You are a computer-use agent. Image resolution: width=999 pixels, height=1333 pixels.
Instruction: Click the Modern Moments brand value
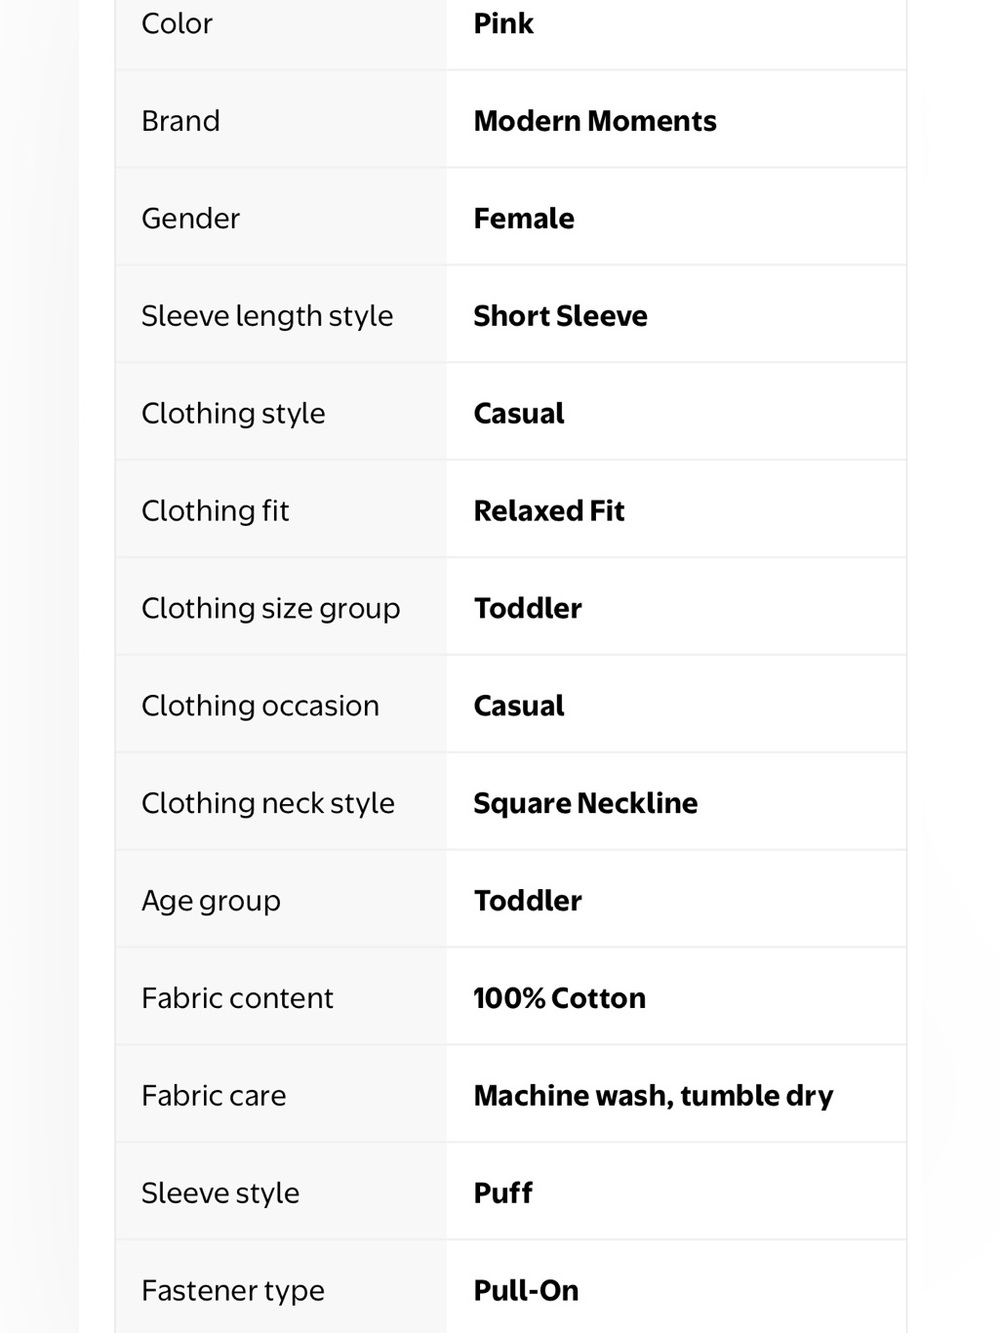[x=595, y=121]
